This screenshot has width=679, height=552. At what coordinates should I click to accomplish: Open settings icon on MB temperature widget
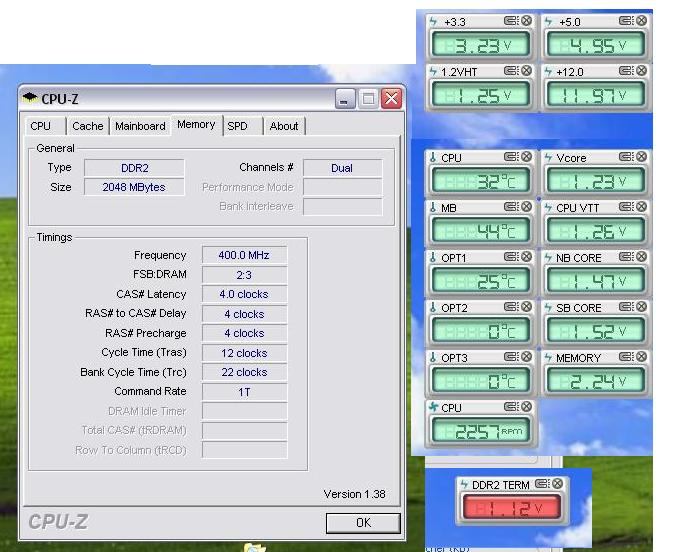click(x=511, y=207)
